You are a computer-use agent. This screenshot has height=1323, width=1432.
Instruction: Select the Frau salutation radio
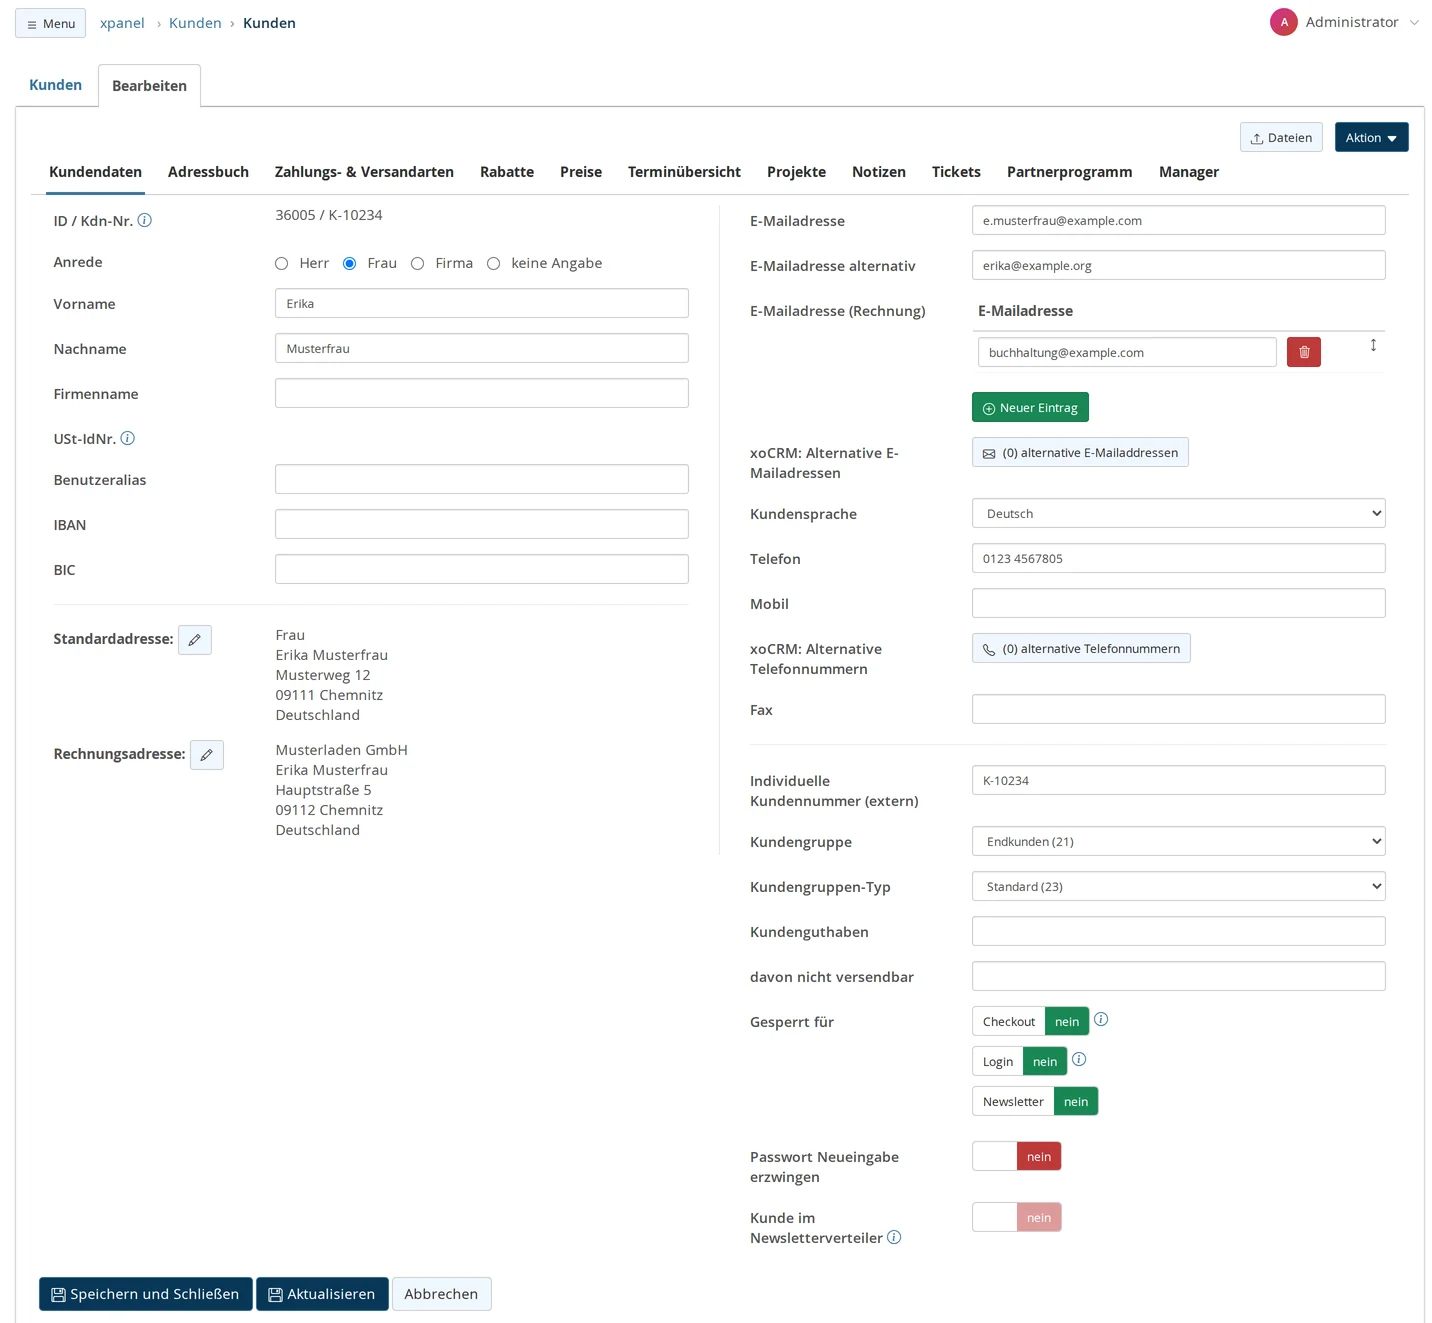click(x=350, y=263)
